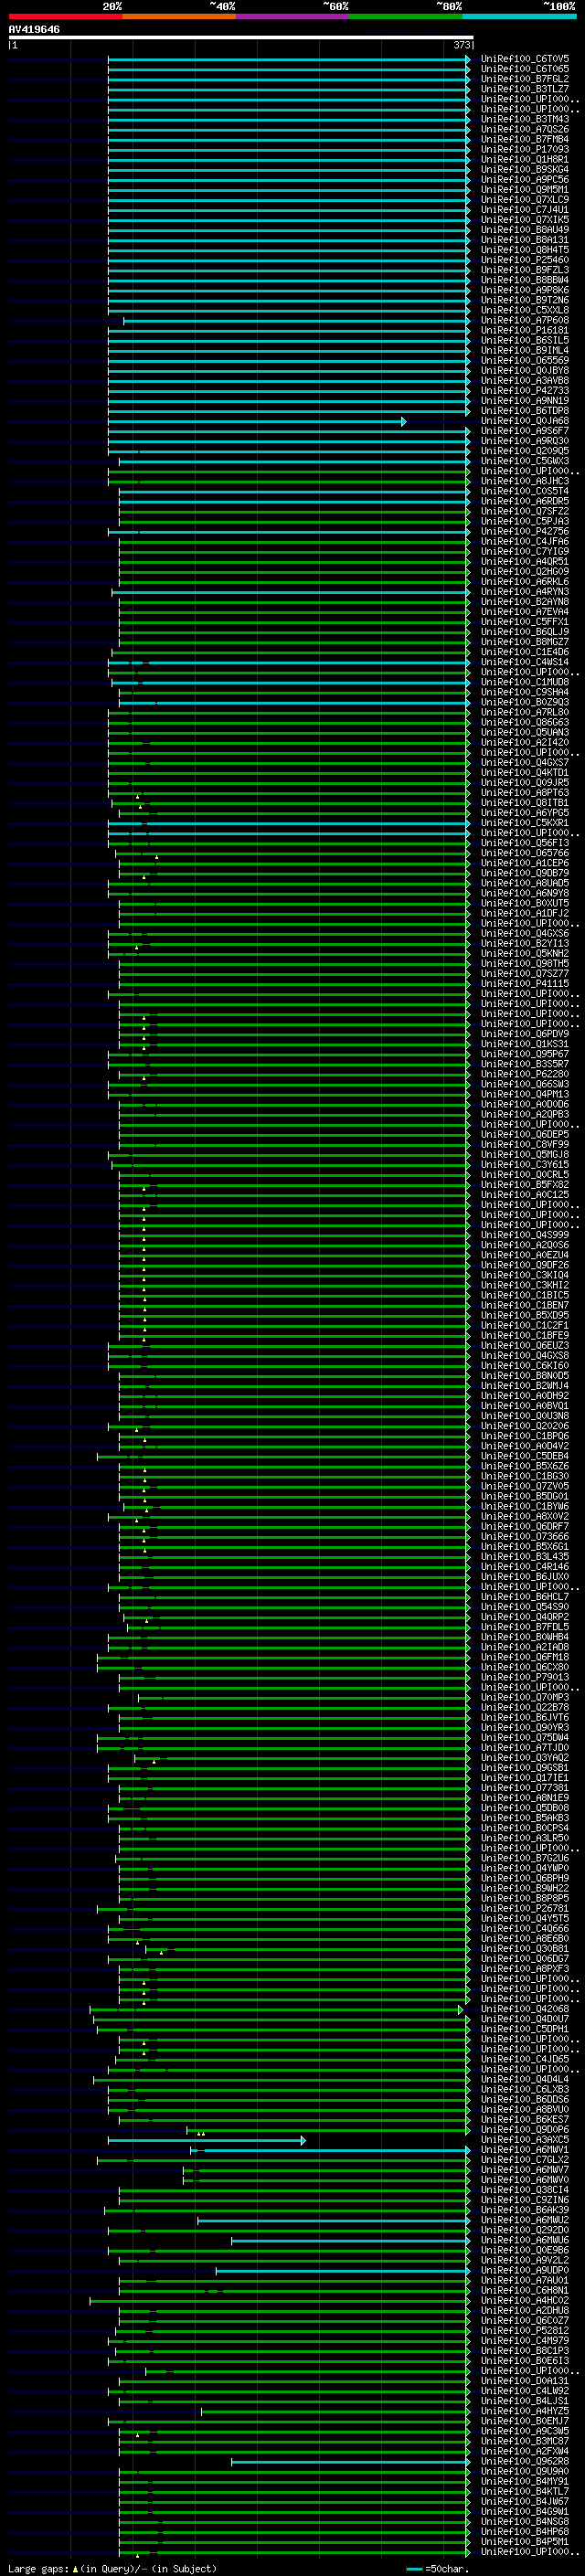Select the UniRef100_P42733 row label

pyautogui.click(x=525, y=390)
